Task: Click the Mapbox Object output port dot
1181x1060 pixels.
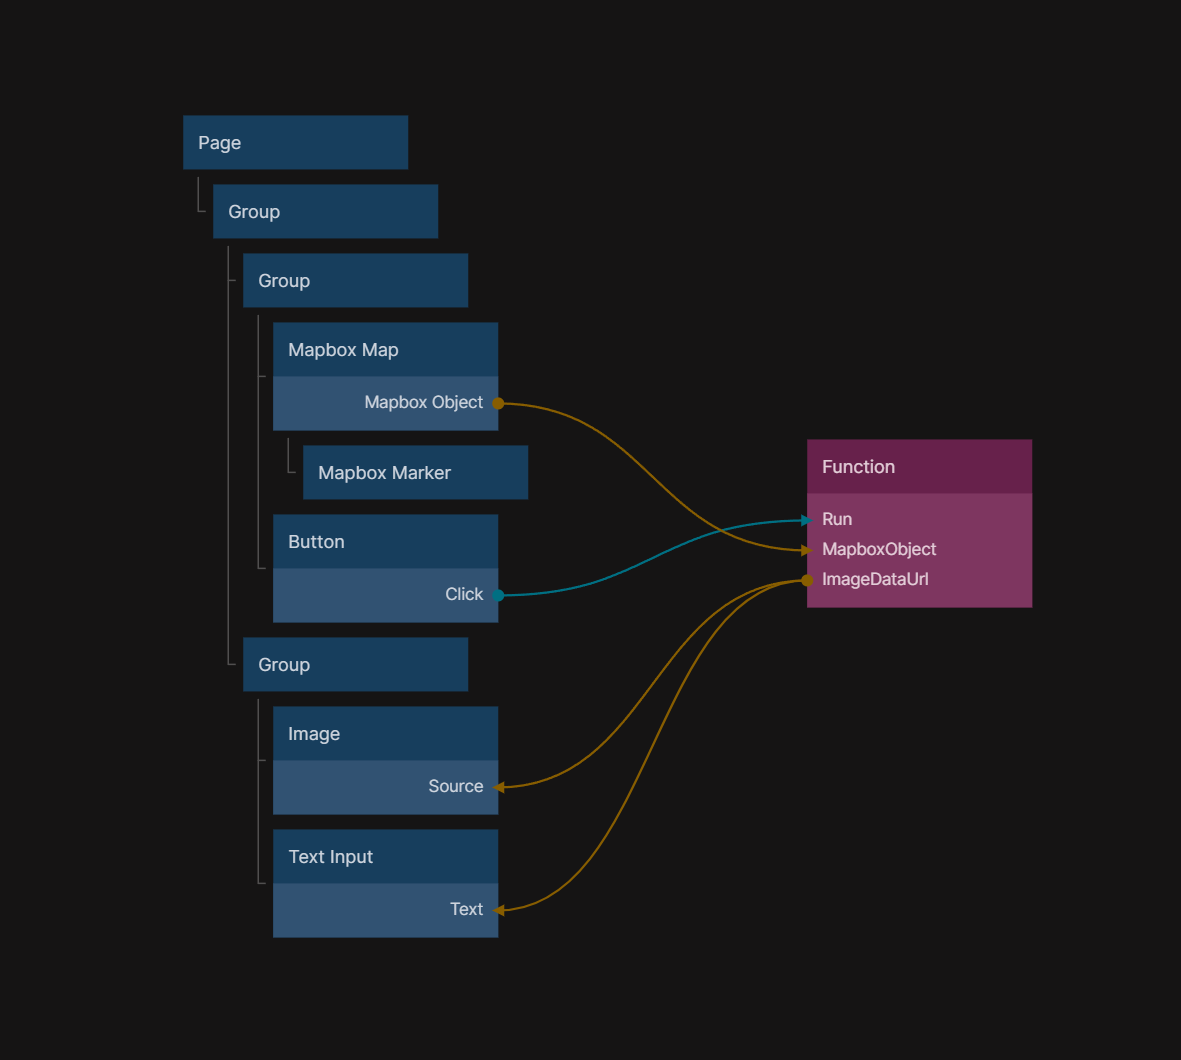Action: tap(498, 403)
